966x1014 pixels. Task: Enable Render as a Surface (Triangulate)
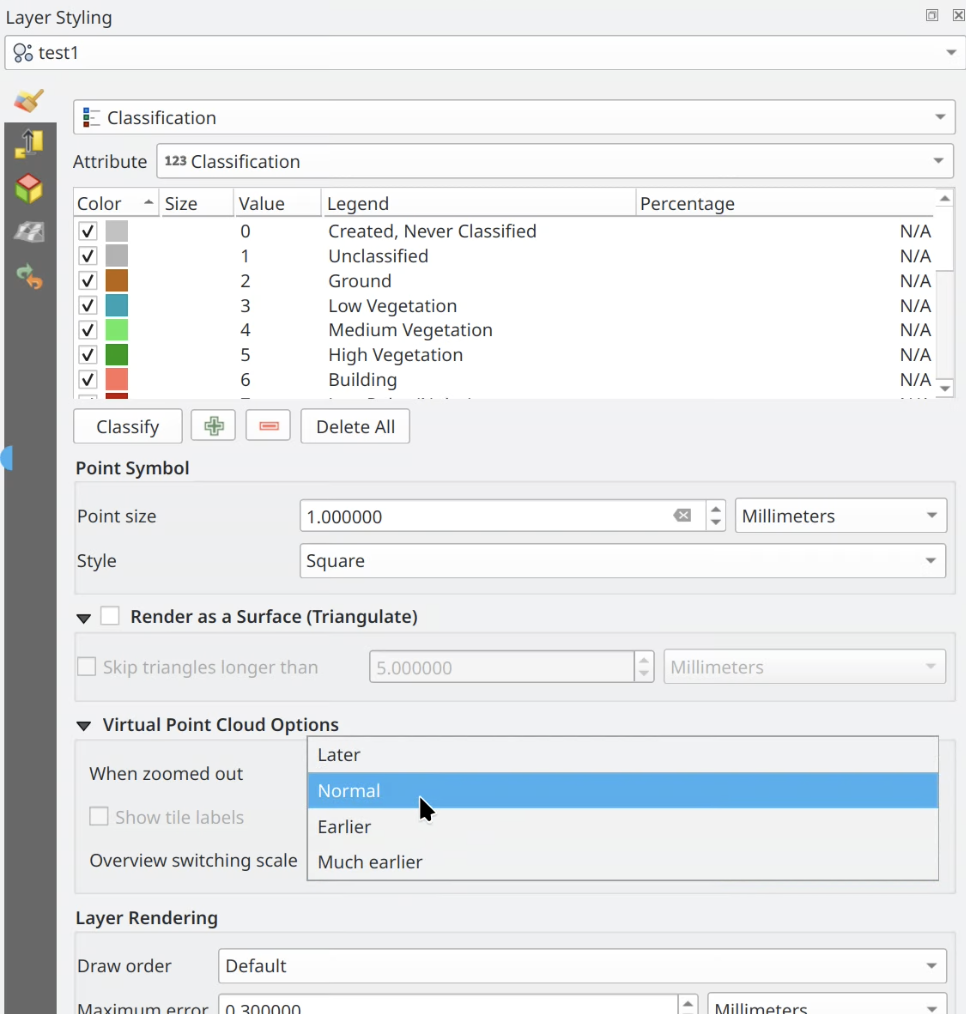110,617
